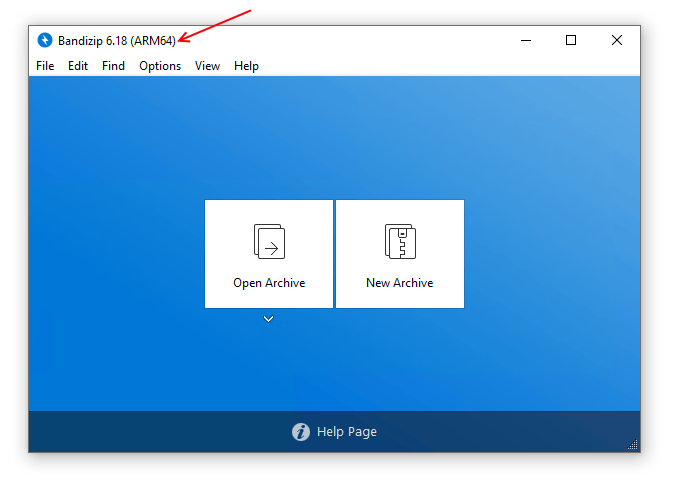Click the Bandizip 6.18 (ARM64) title text
Image resolution: width=683 pixels, height=486 pixels.
(117, 40)
